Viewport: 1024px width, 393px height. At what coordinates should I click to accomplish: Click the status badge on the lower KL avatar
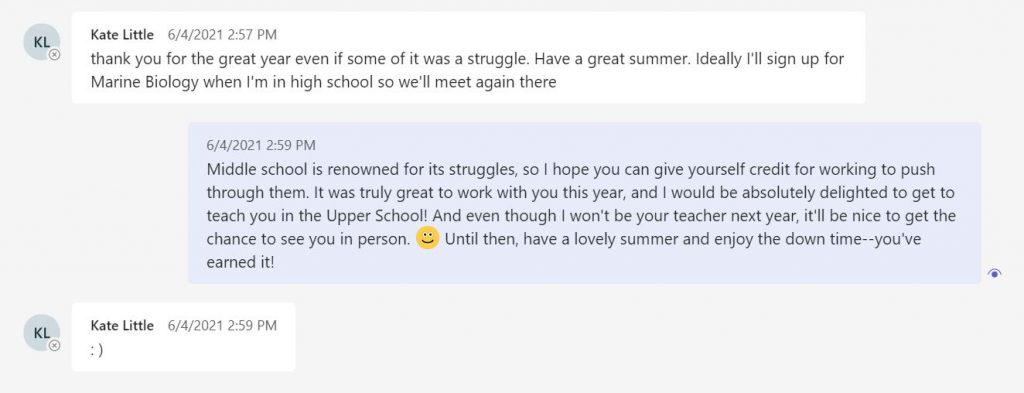click(x=55, y=345)
